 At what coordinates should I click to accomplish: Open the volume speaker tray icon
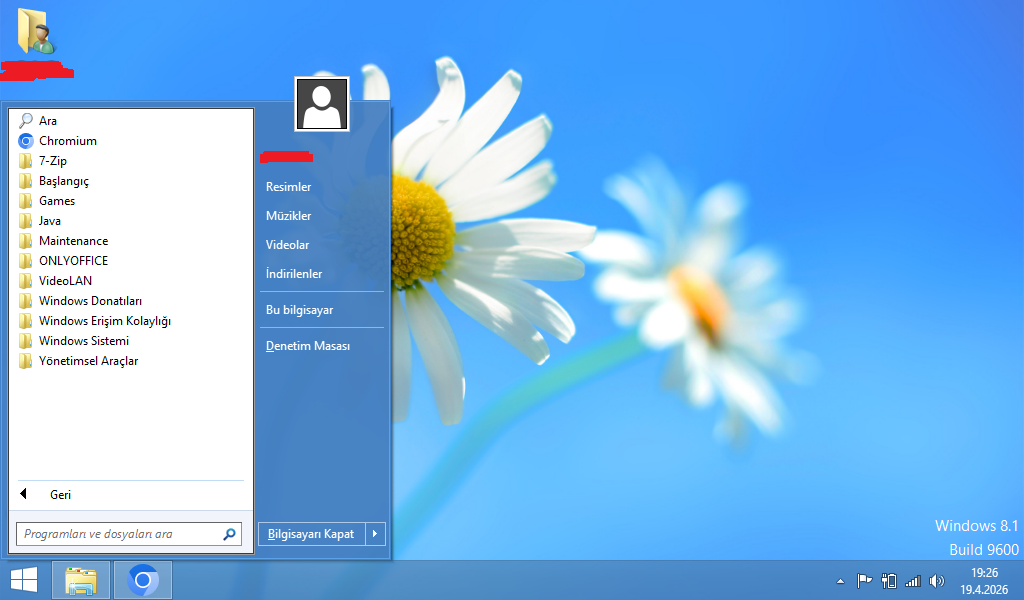click(x=936, y=580)
